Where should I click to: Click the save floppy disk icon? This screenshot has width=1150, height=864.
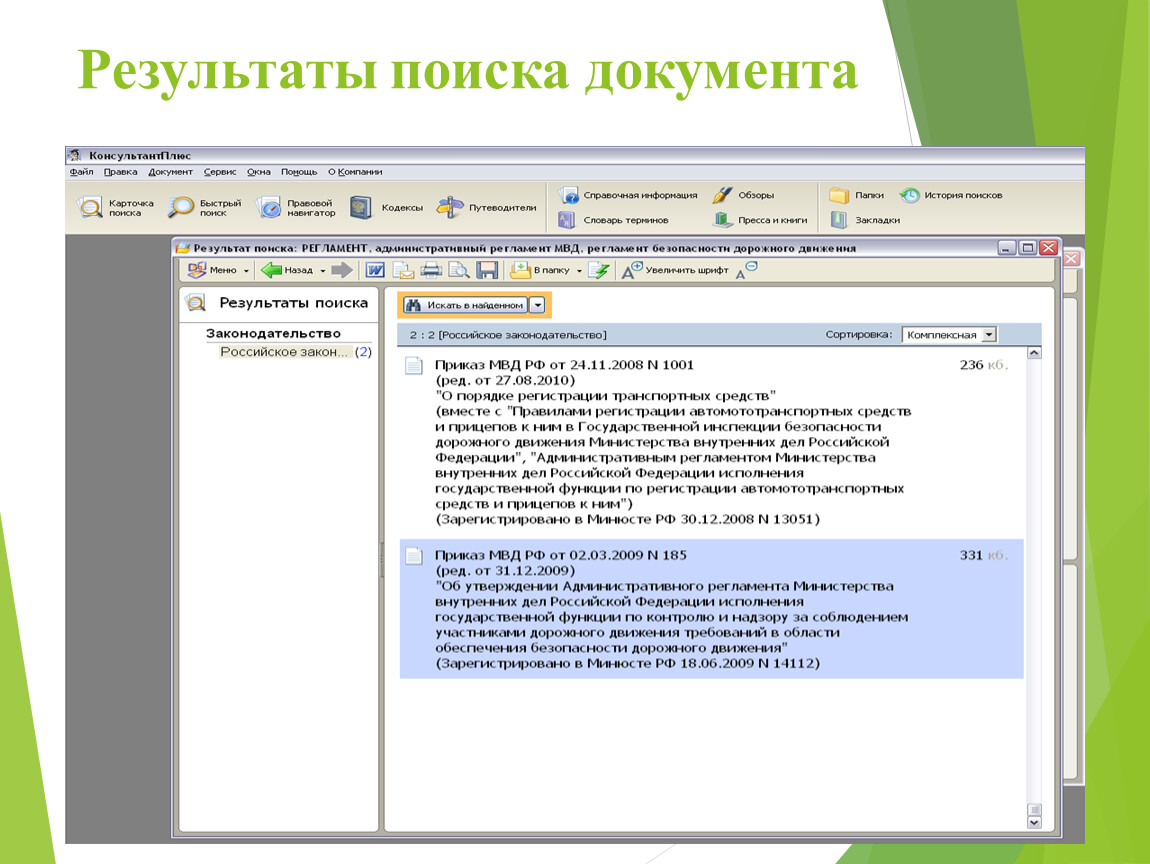click(487, 270)
